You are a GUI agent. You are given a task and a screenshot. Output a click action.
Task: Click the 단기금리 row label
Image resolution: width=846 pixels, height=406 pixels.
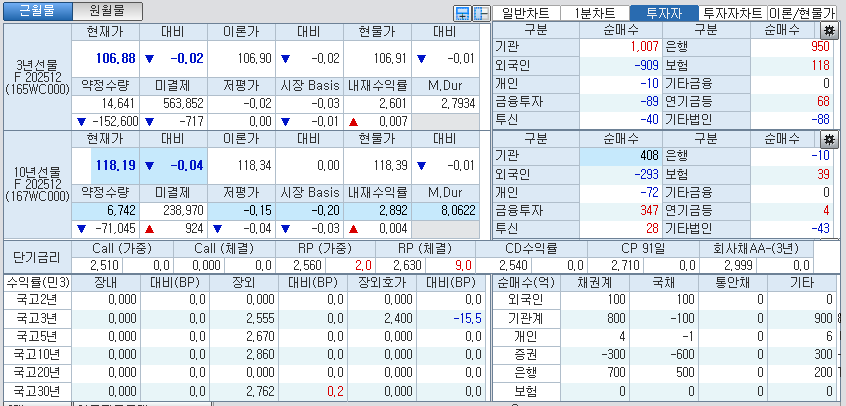37,257
